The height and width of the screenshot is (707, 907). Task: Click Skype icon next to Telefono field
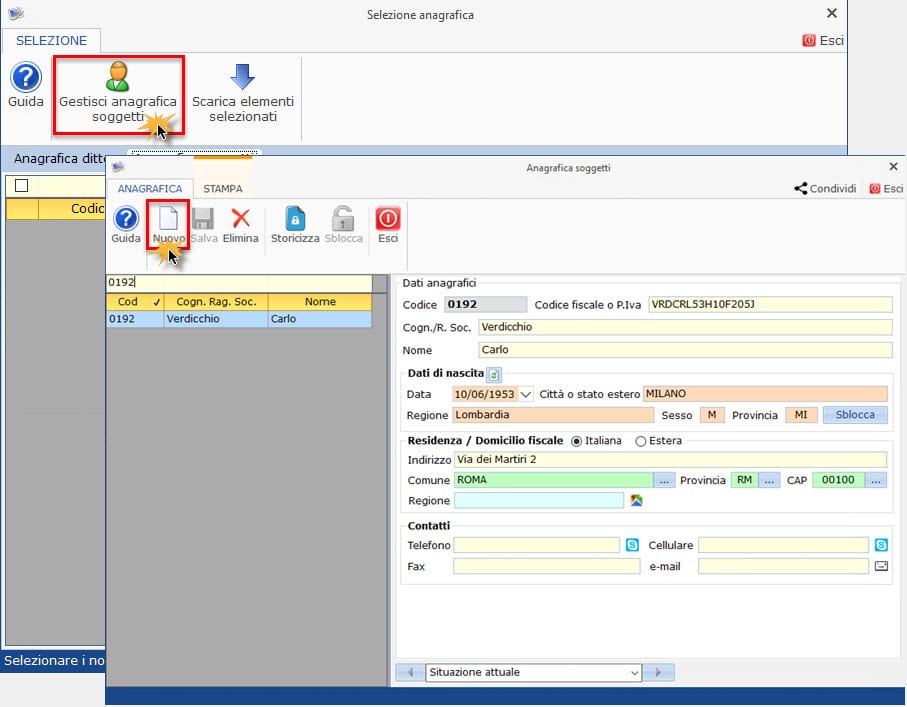(x=632, y=544)
